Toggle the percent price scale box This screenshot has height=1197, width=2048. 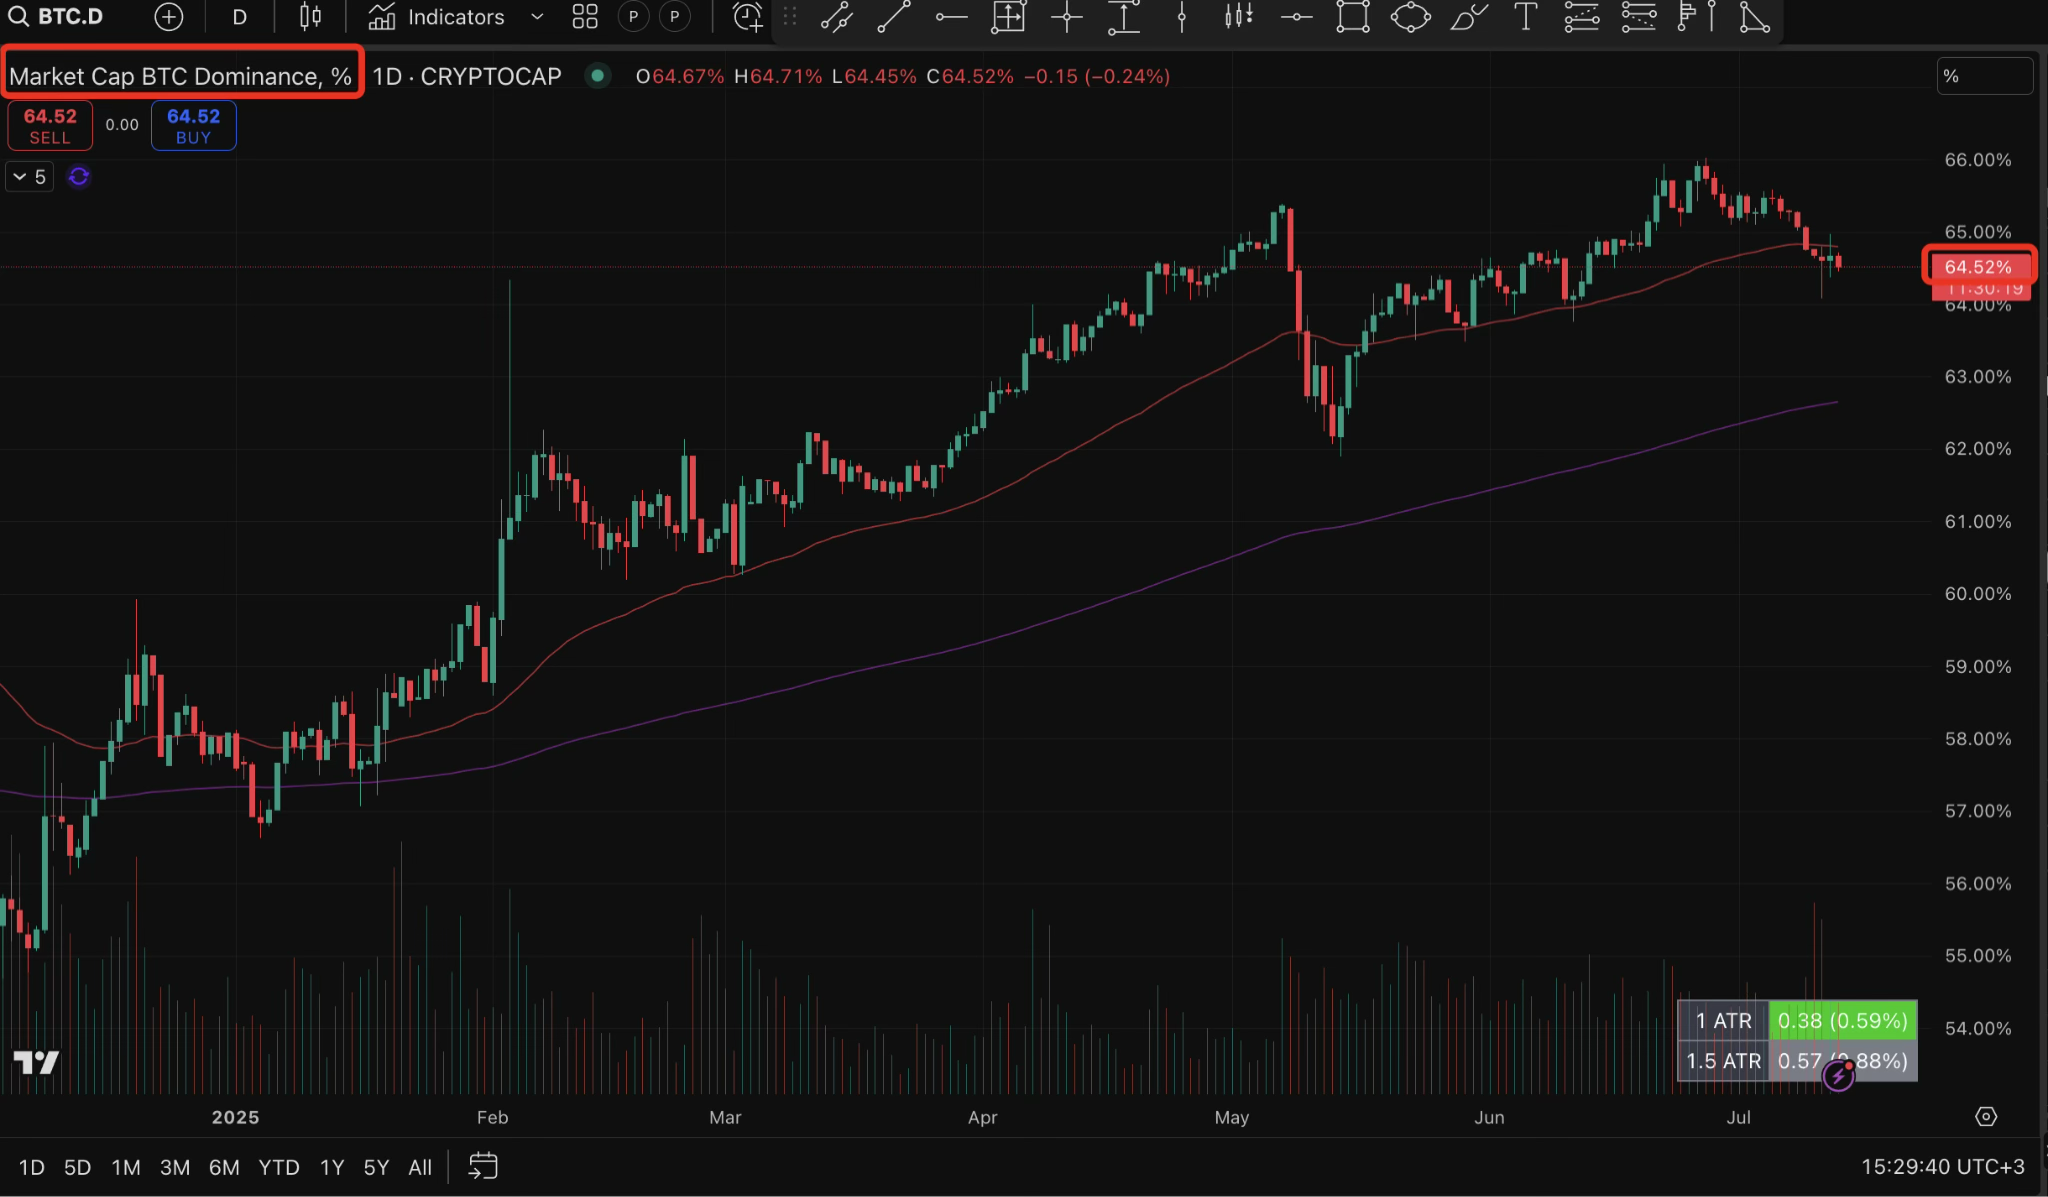pyautogui.click(x=1984, y=76)
